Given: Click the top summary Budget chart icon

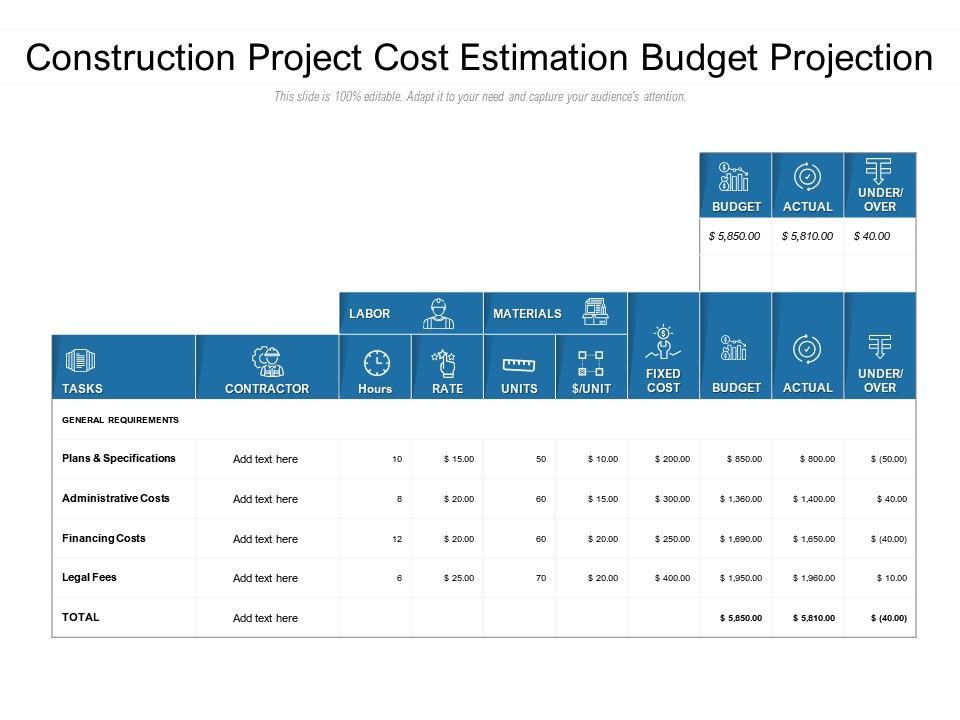Looking at the screenshot, I should coord(733,177).
